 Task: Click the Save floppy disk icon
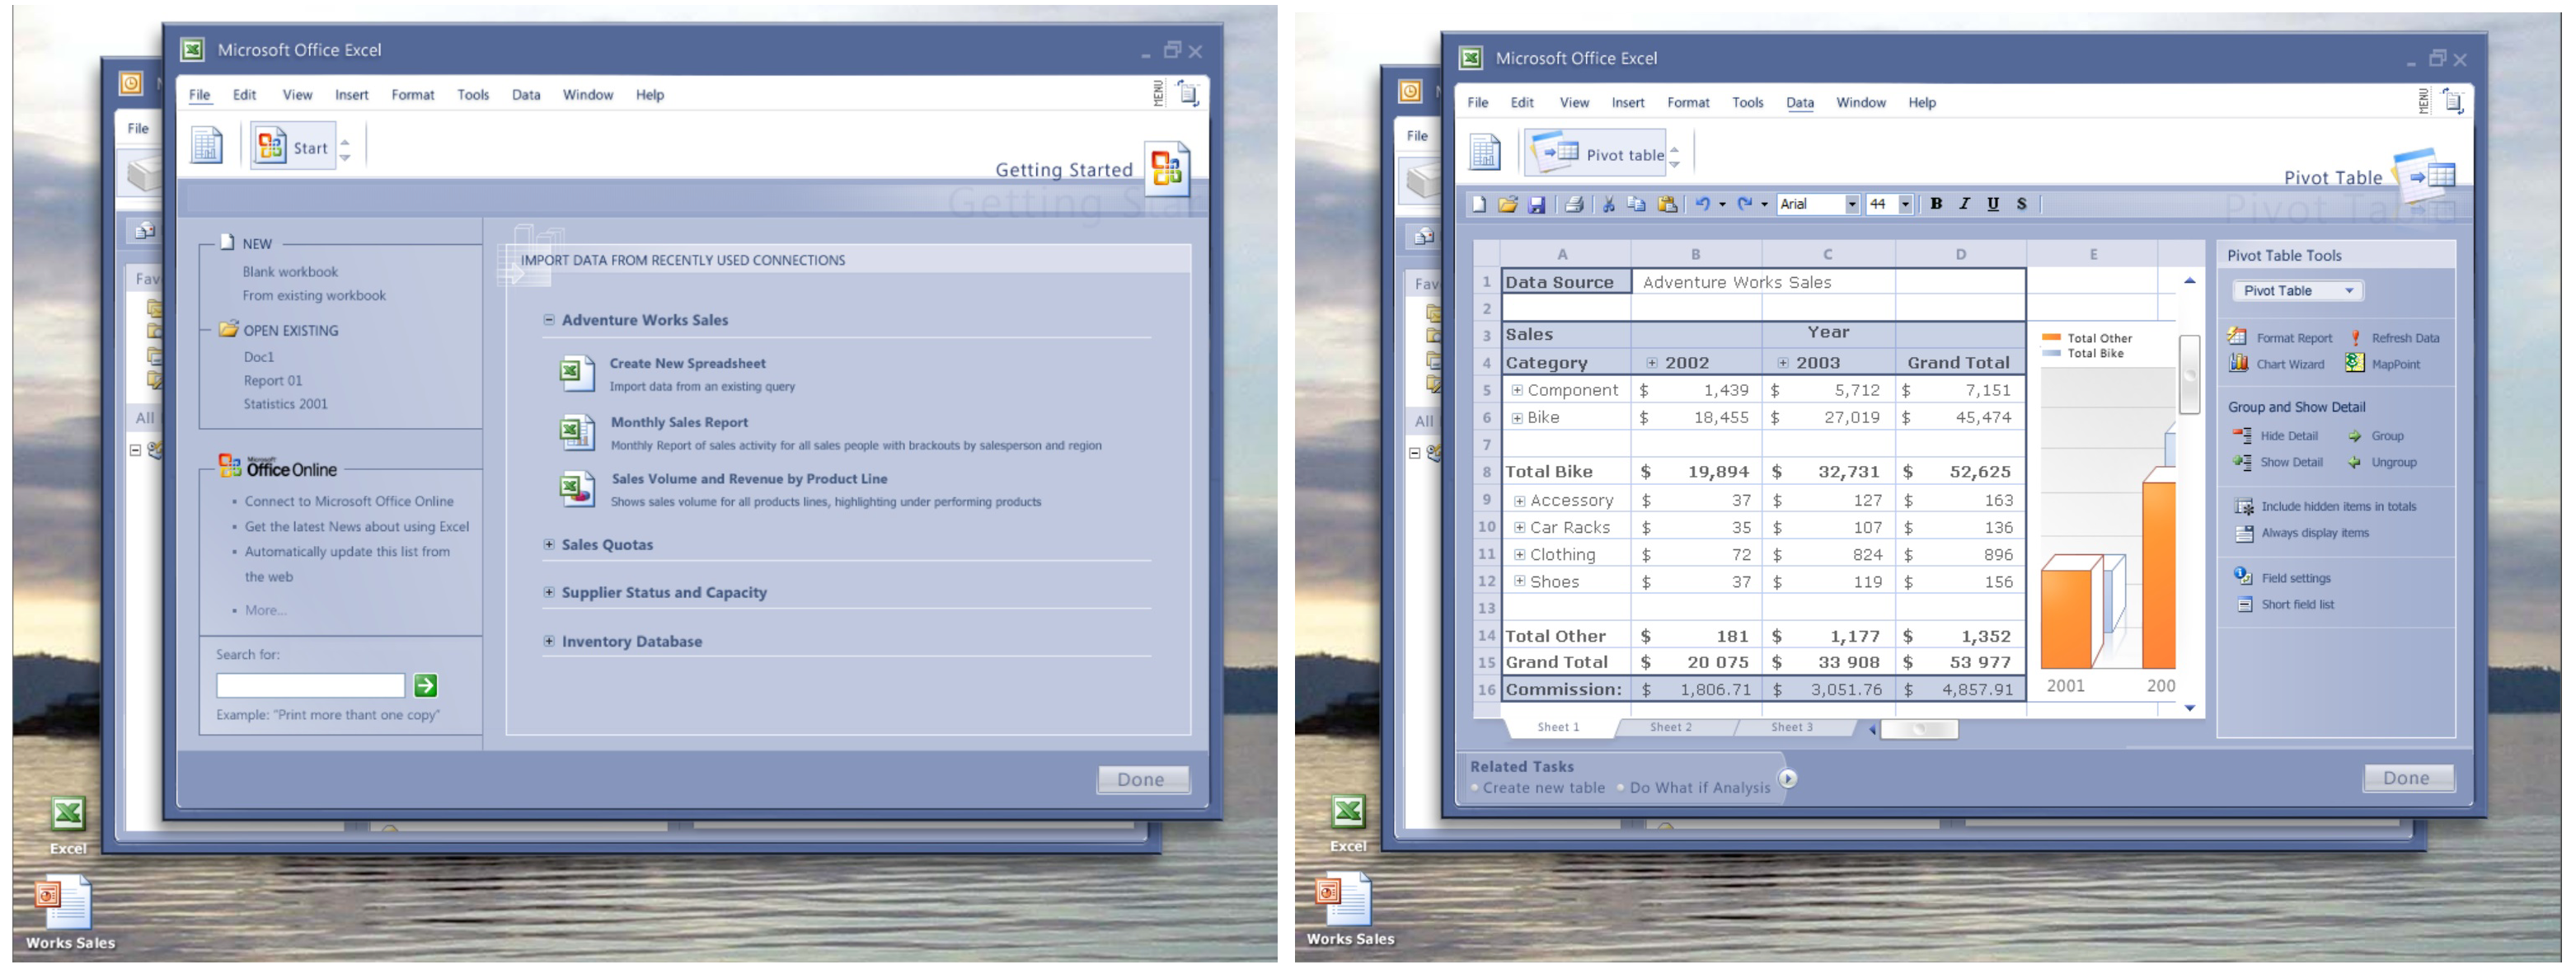(1537, 204)
